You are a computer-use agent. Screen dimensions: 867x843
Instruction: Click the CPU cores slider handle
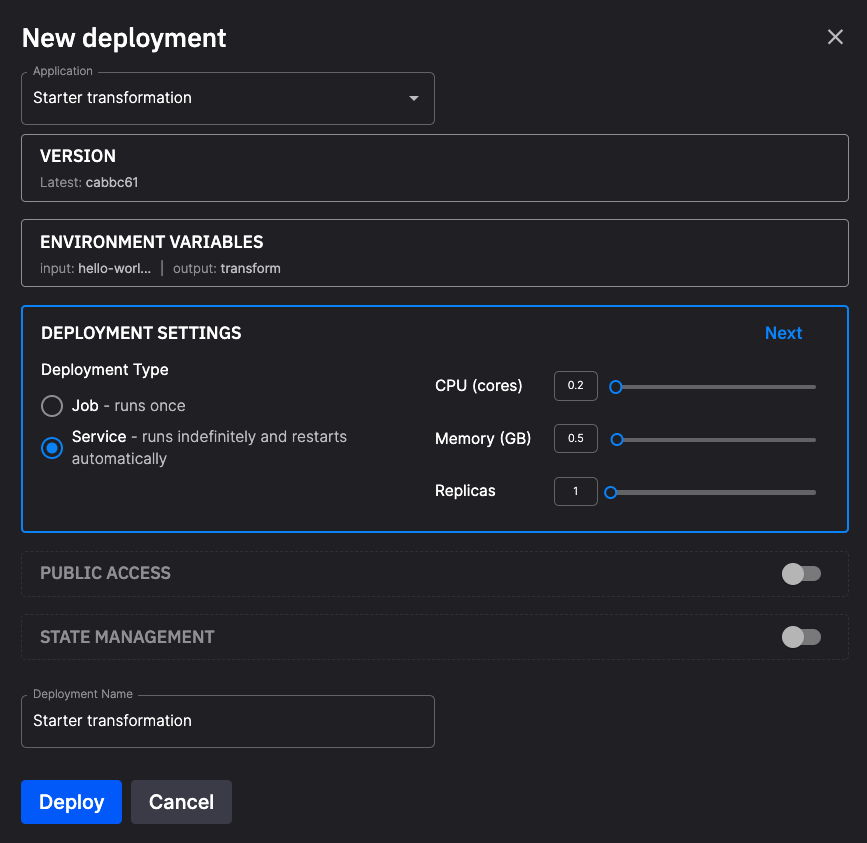[x=615, y=387]
